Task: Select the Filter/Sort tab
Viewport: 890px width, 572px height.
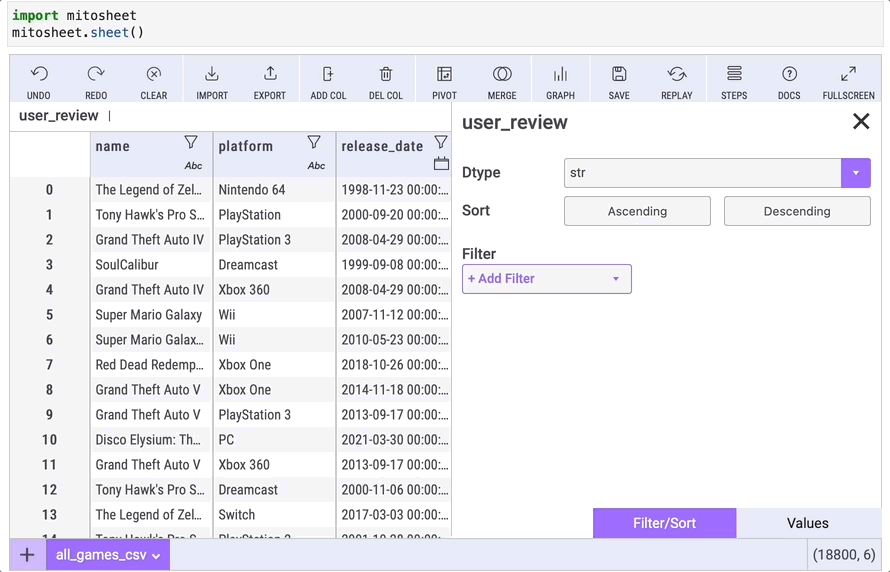Action: click(664, 523)
